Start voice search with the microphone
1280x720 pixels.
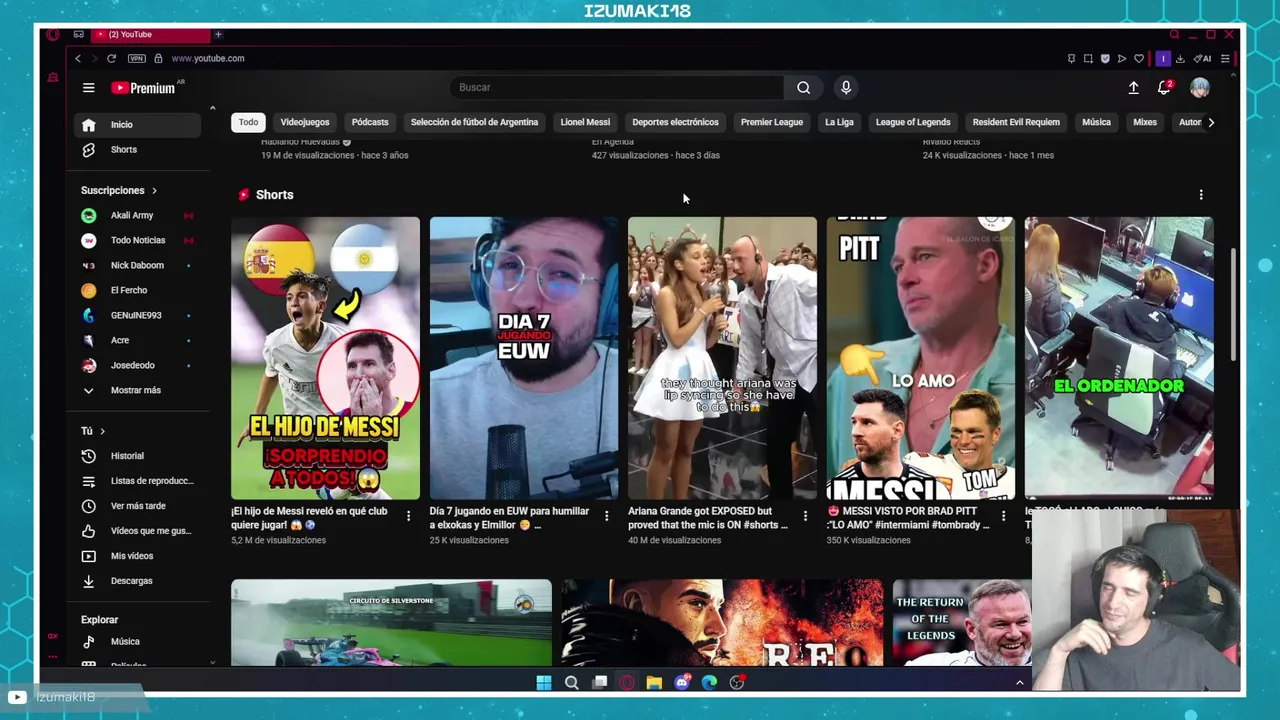[846, 87]
